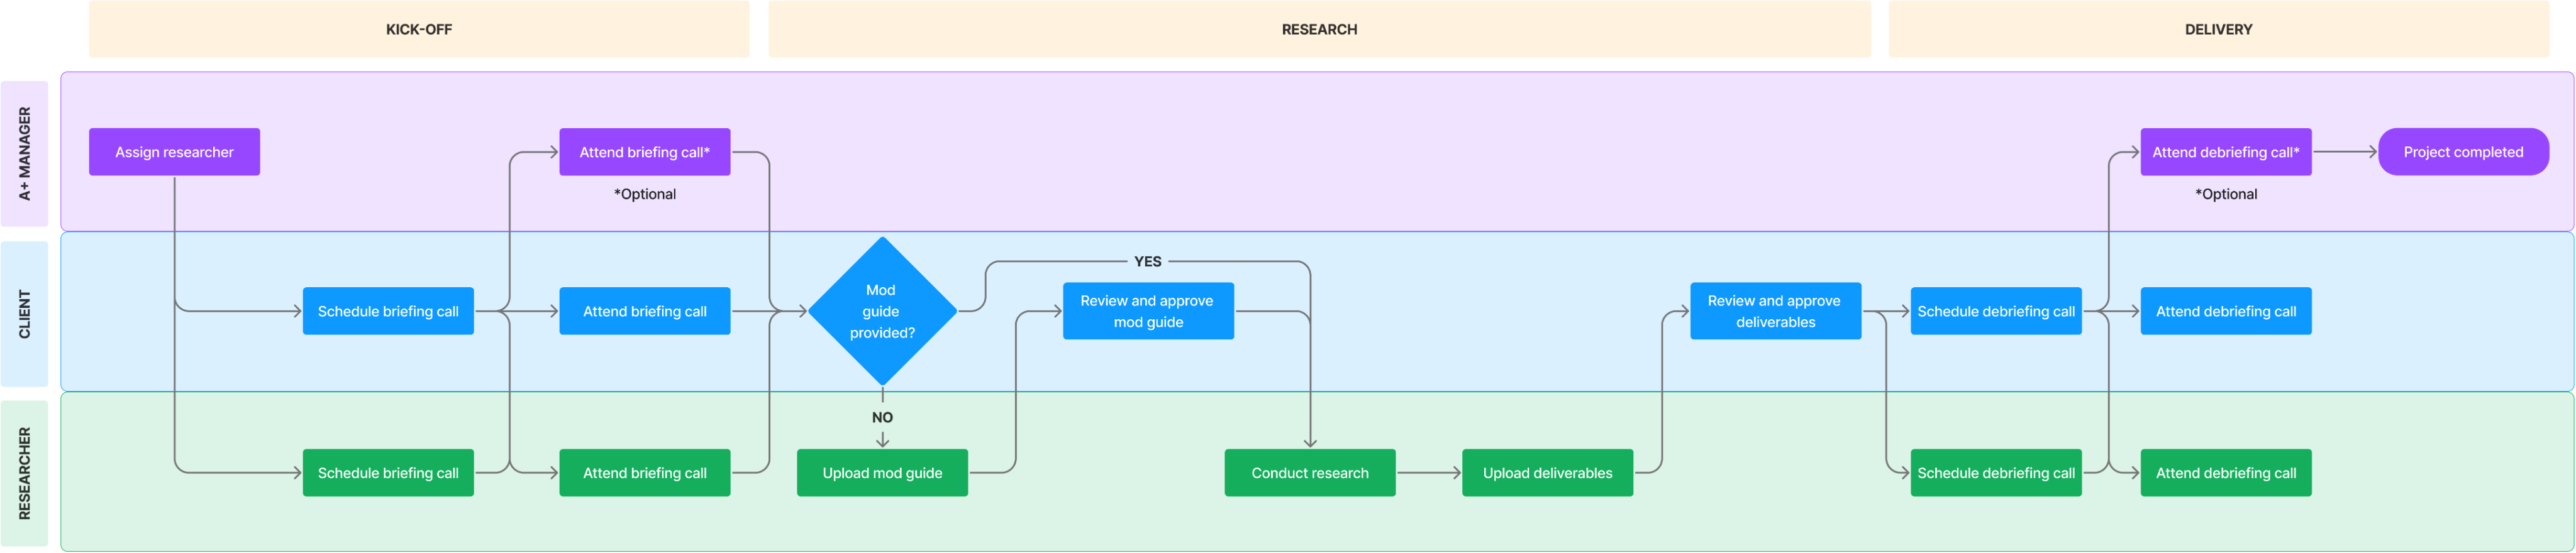Select the Conduct research node

click(1310, 473)
